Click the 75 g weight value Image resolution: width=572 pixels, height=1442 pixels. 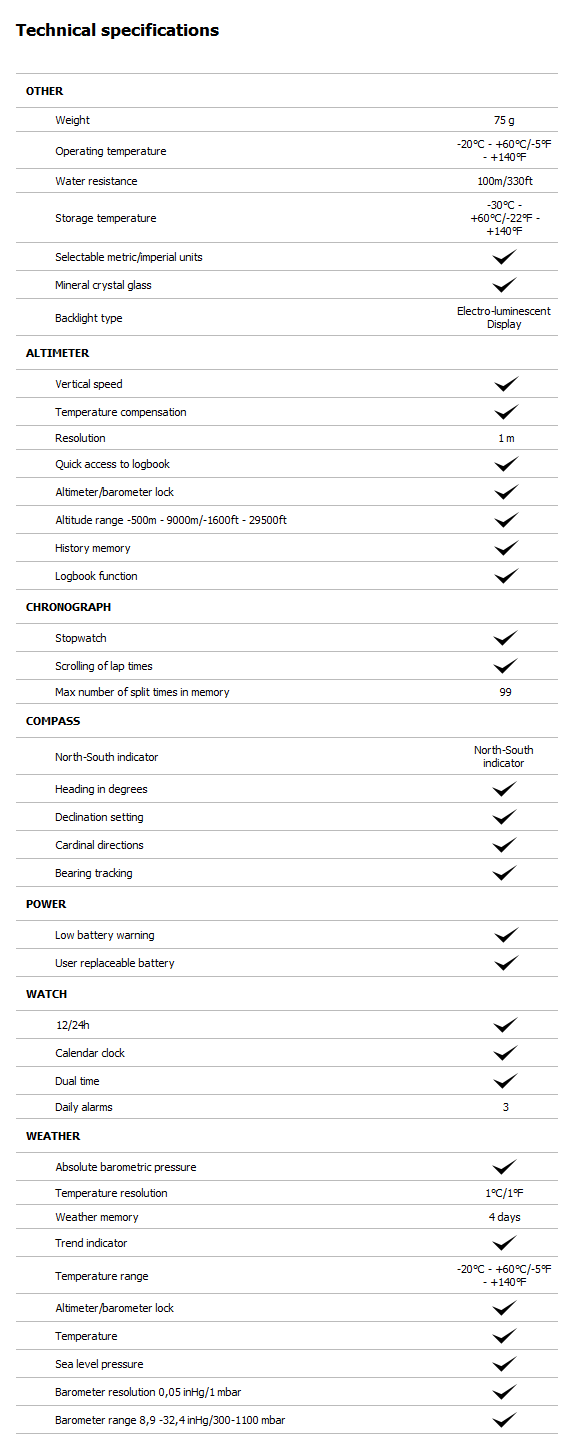[x=504, y=120]
